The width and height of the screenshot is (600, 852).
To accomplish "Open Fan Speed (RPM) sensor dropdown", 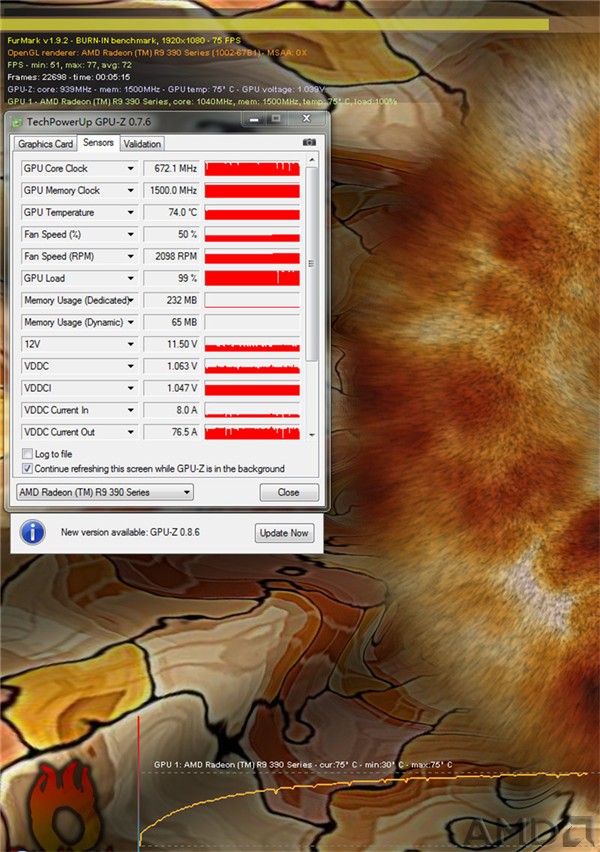I will click(130, 256).
